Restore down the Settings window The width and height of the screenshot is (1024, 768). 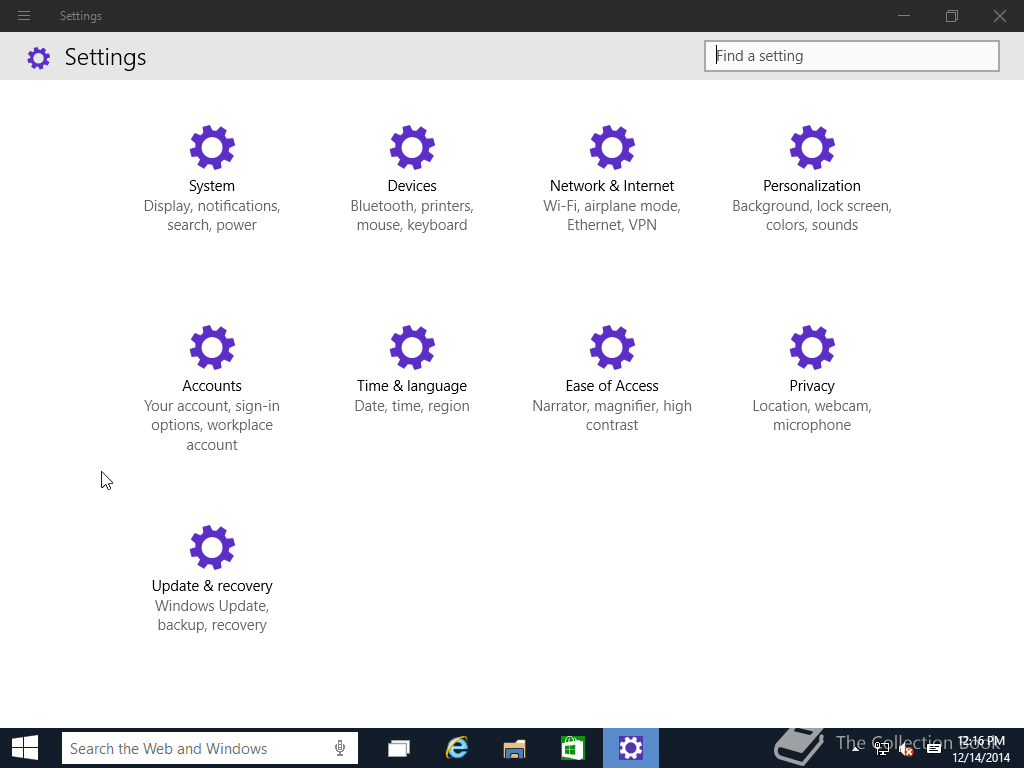952,16
